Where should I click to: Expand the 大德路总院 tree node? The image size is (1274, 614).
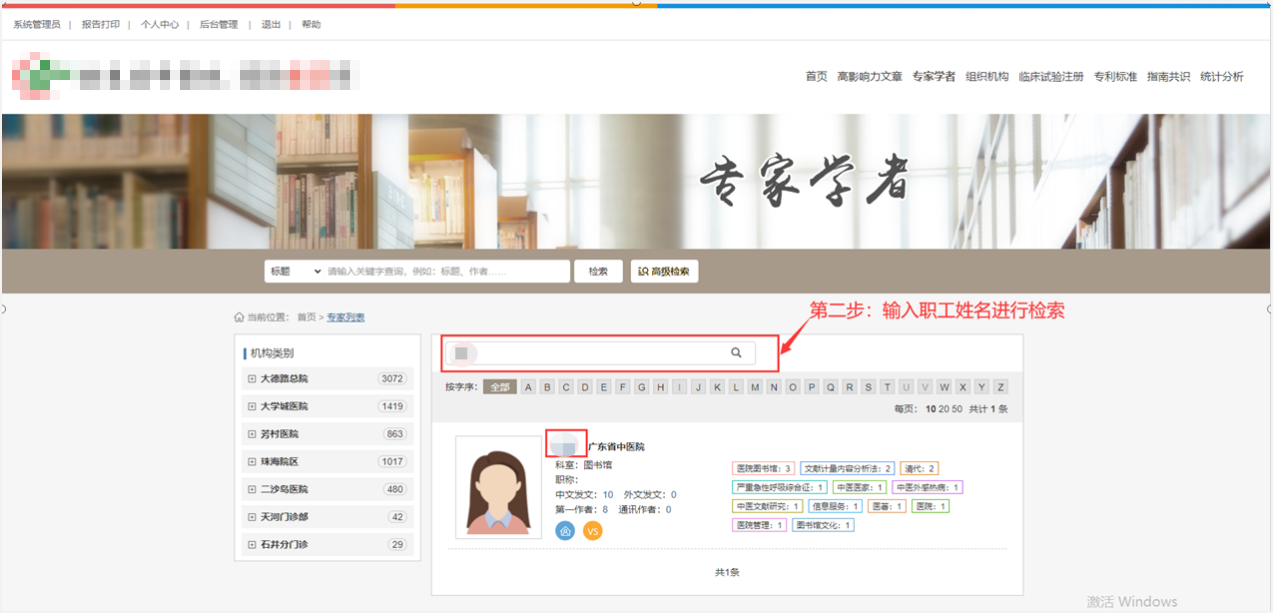[x=252, y=379]
